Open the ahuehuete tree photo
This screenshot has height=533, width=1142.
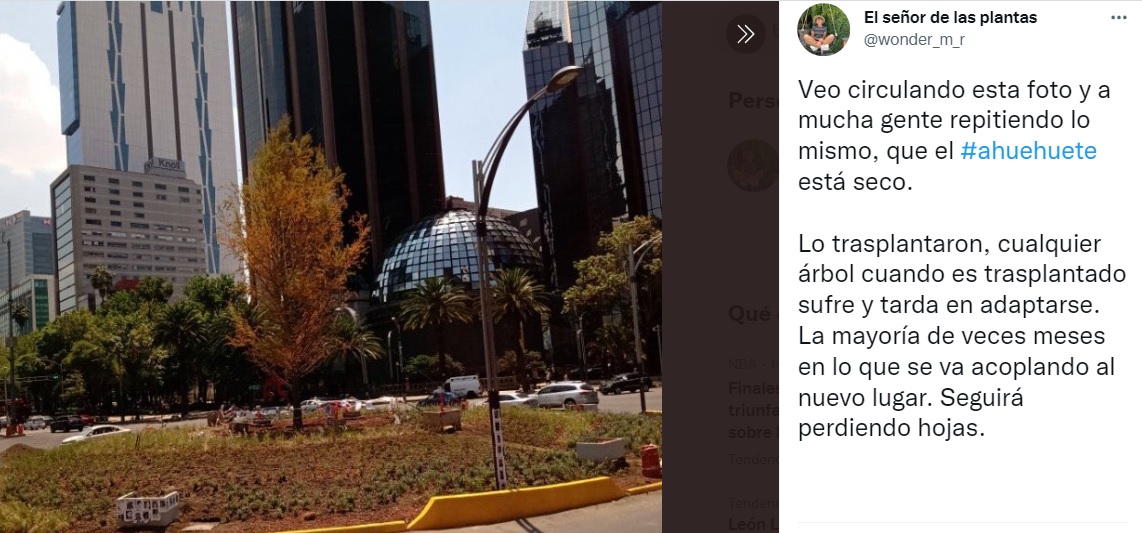[331, 266]
